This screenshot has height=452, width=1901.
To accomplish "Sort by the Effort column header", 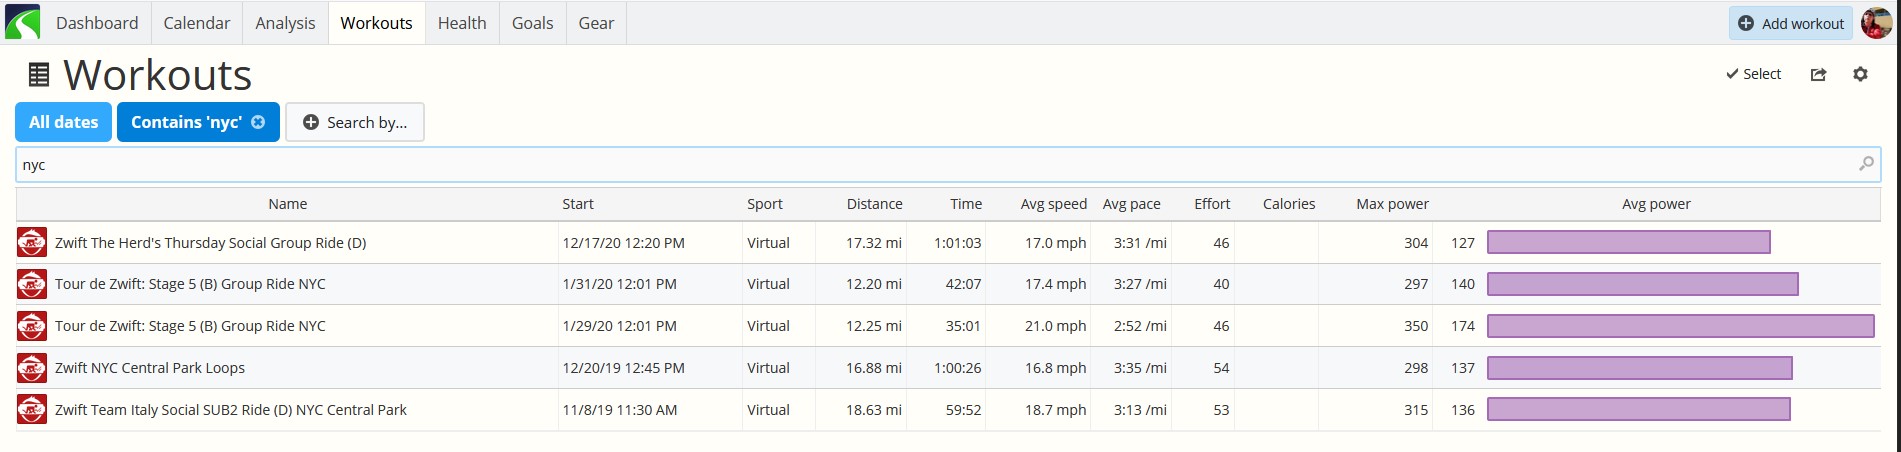I will (x=1212, y=204).
